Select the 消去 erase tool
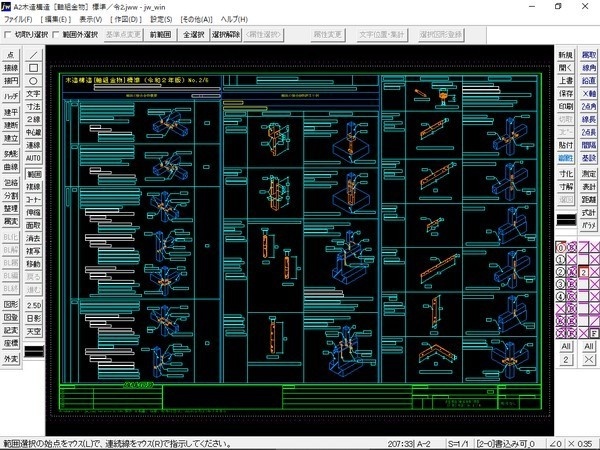600x450 pixels. pyautogui.click(x=33, y=238)
